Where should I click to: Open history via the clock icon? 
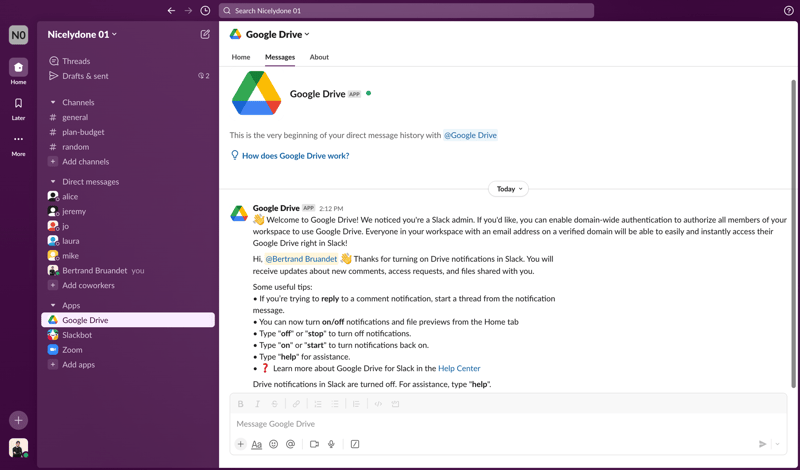click(x=205, y=11)
